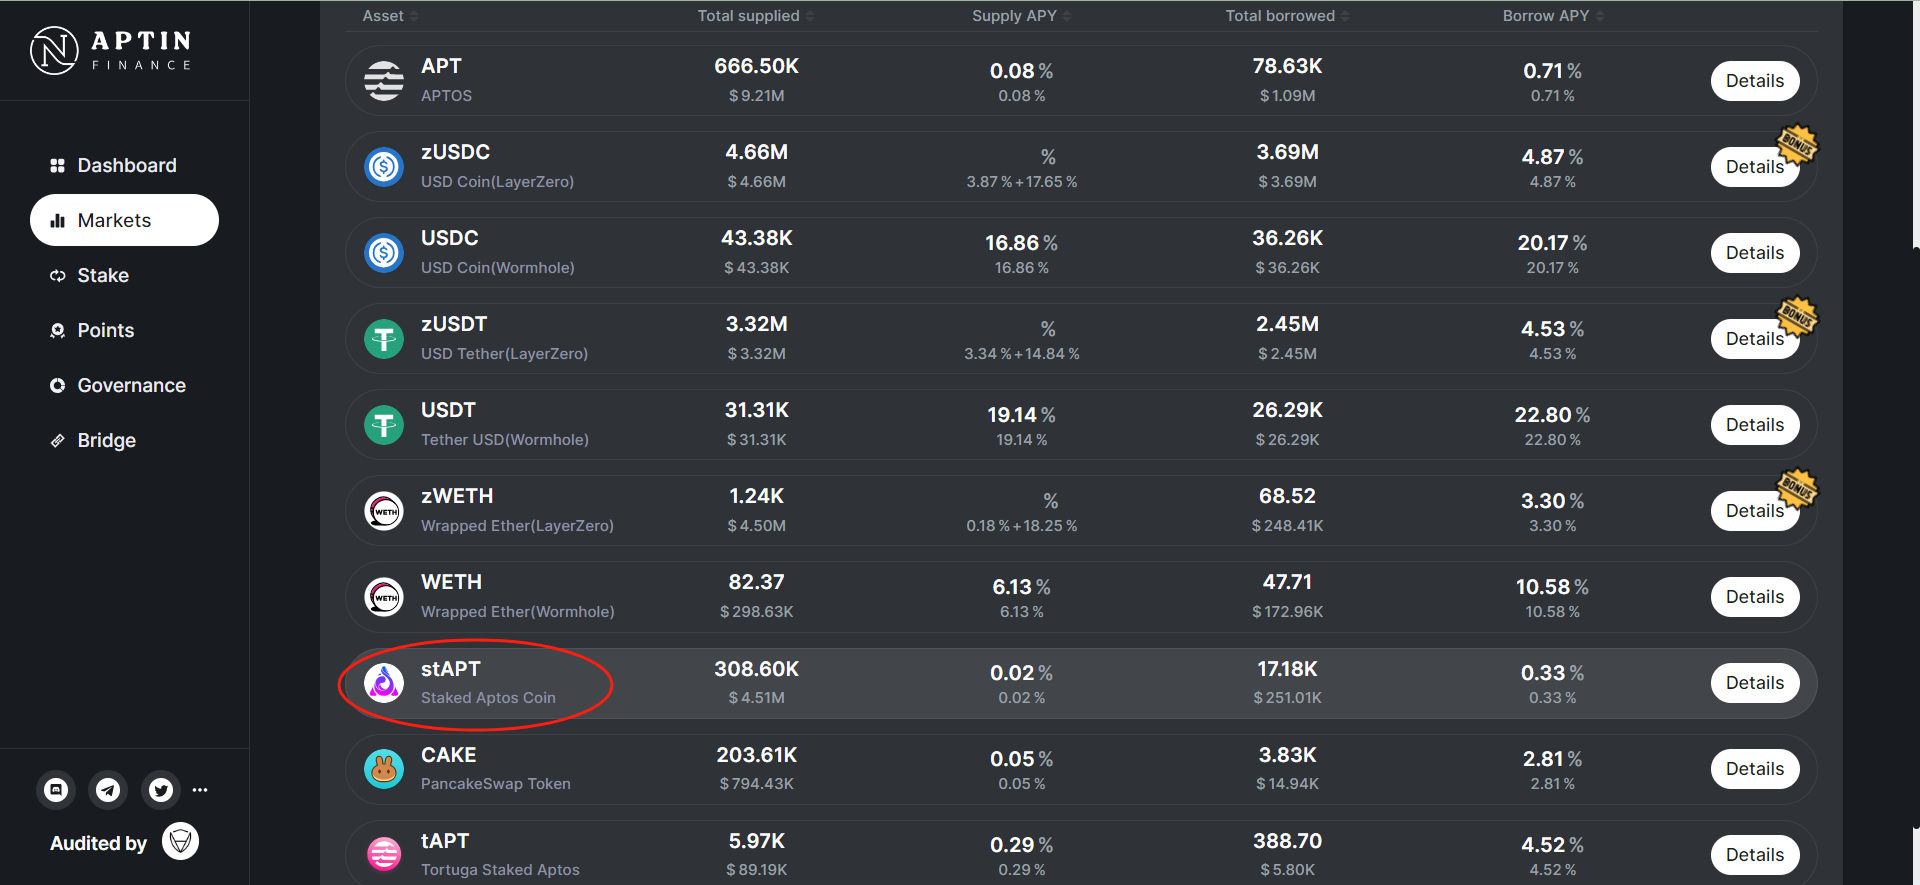Click APT total supplied '666.50K'
The width and height of the screenshot is (1920, 885).
click(756, 66)
